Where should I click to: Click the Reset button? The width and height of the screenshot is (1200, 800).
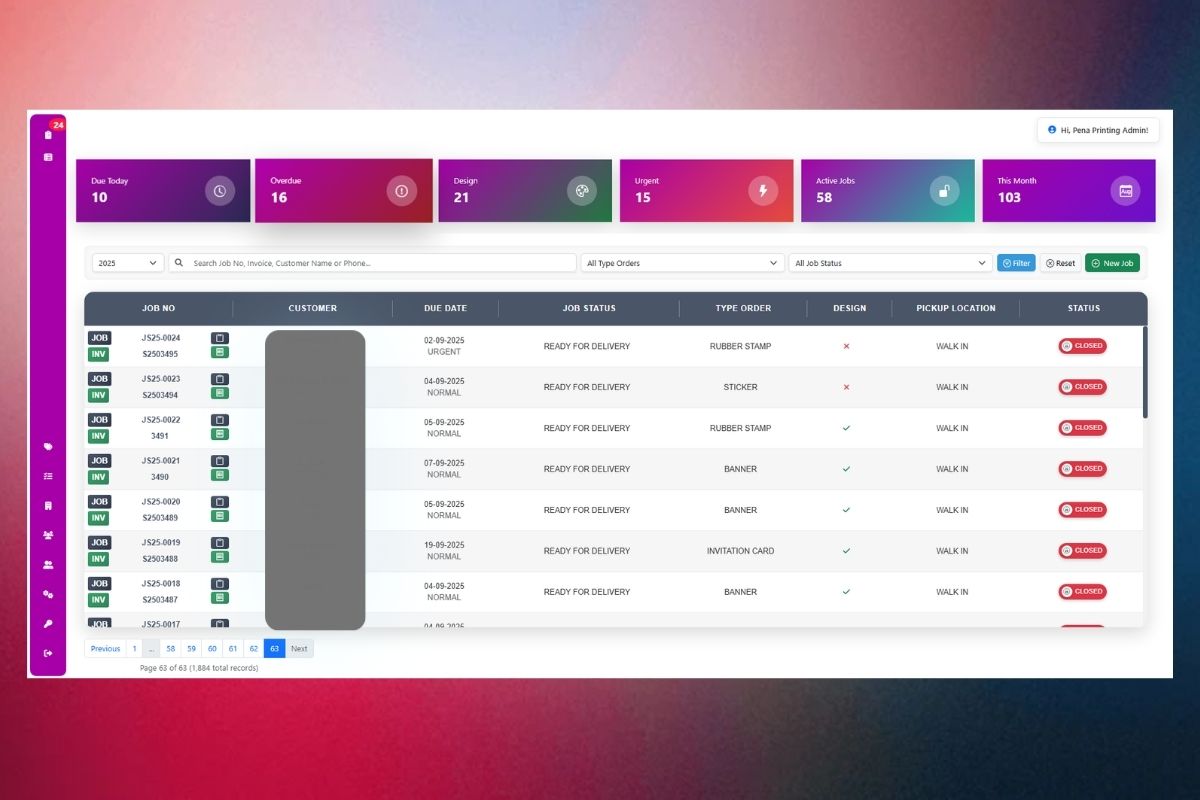[x=1060, y=263]
